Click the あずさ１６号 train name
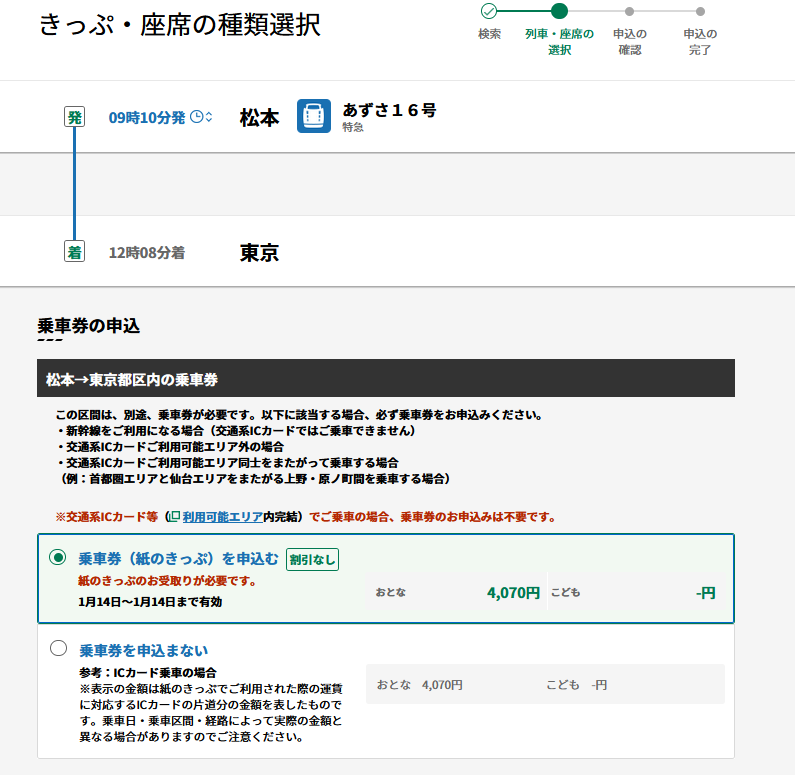 tap(389, 110)
